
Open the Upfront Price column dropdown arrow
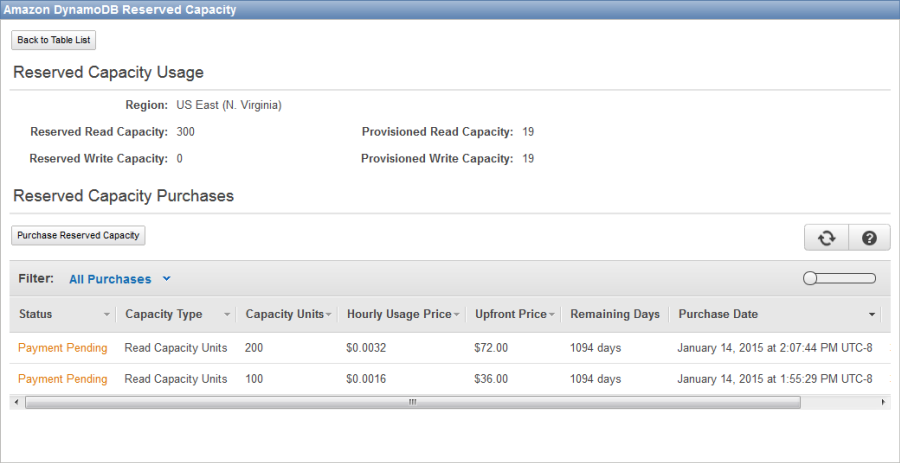click(552, 315)
